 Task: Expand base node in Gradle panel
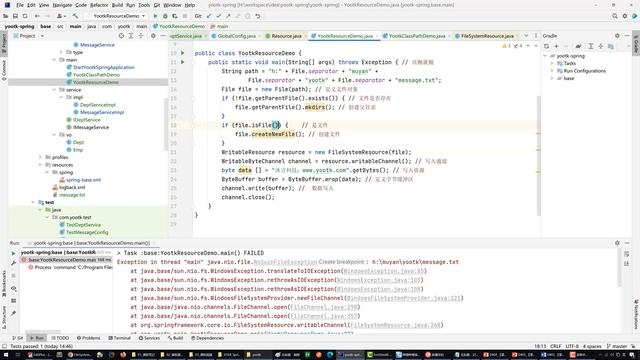tap(552, 78)
